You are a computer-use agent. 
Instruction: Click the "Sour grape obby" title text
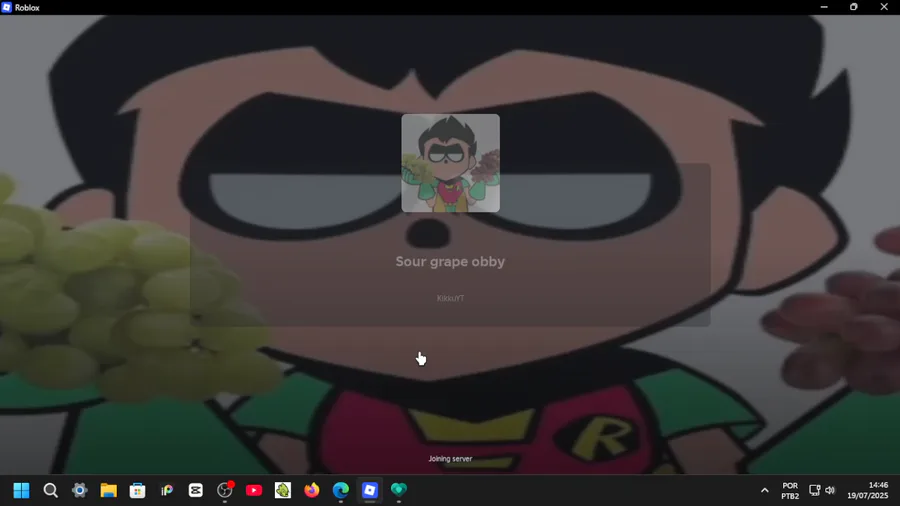tap(450, 262)
